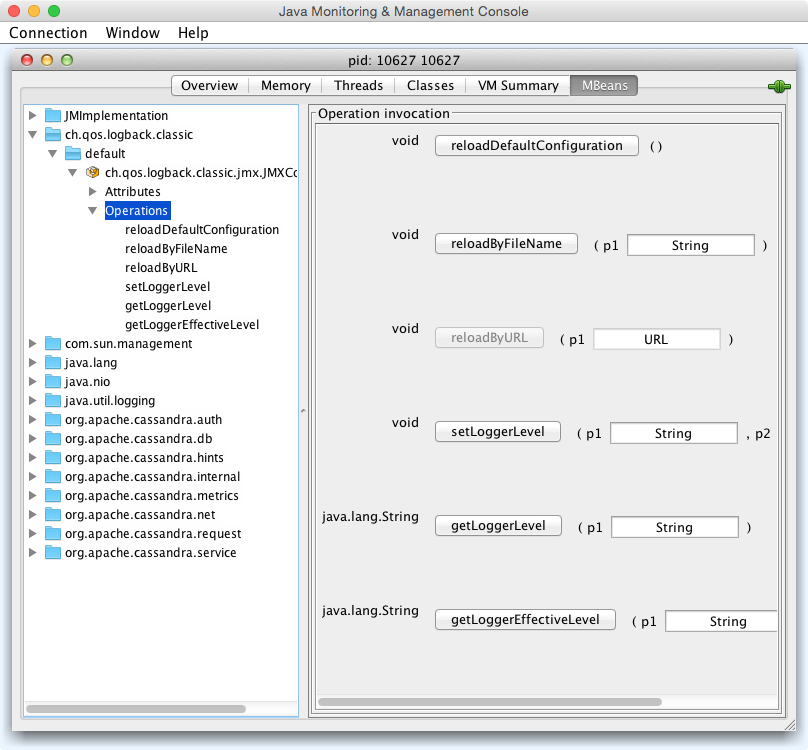This screenshot has width=808, height=750.
Task: Click the com.sun.management folder icon
Action: click(53, 344)
